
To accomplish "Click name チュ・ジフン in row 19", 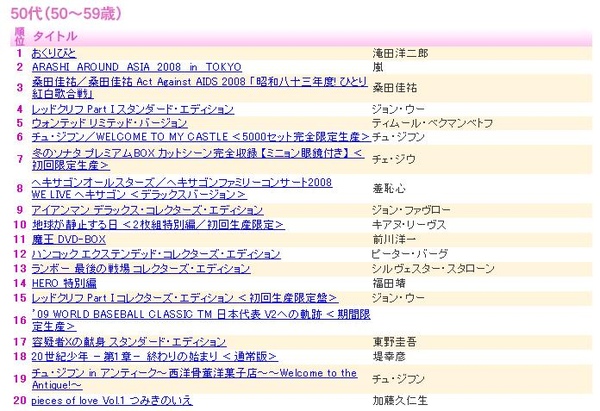I will (398, 378).
